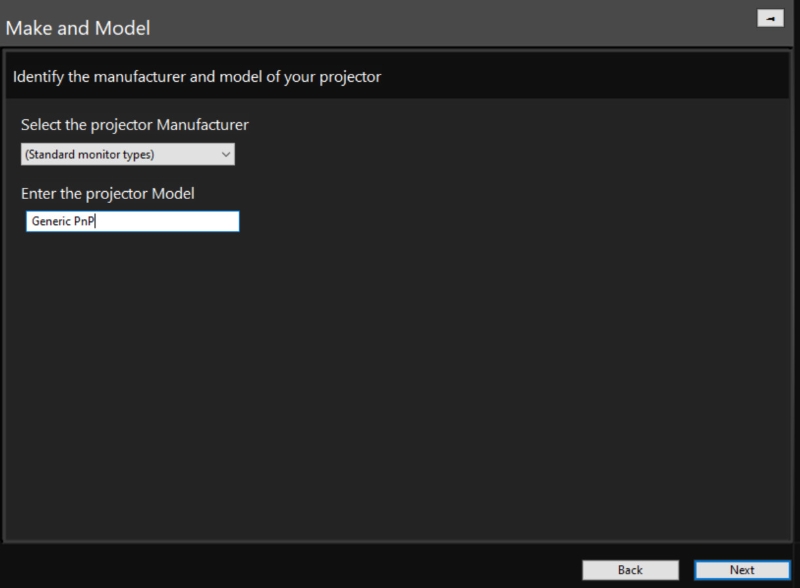Toggle panel pinning via pushpin button
The image size is (800, 588).
coord(770,19)
